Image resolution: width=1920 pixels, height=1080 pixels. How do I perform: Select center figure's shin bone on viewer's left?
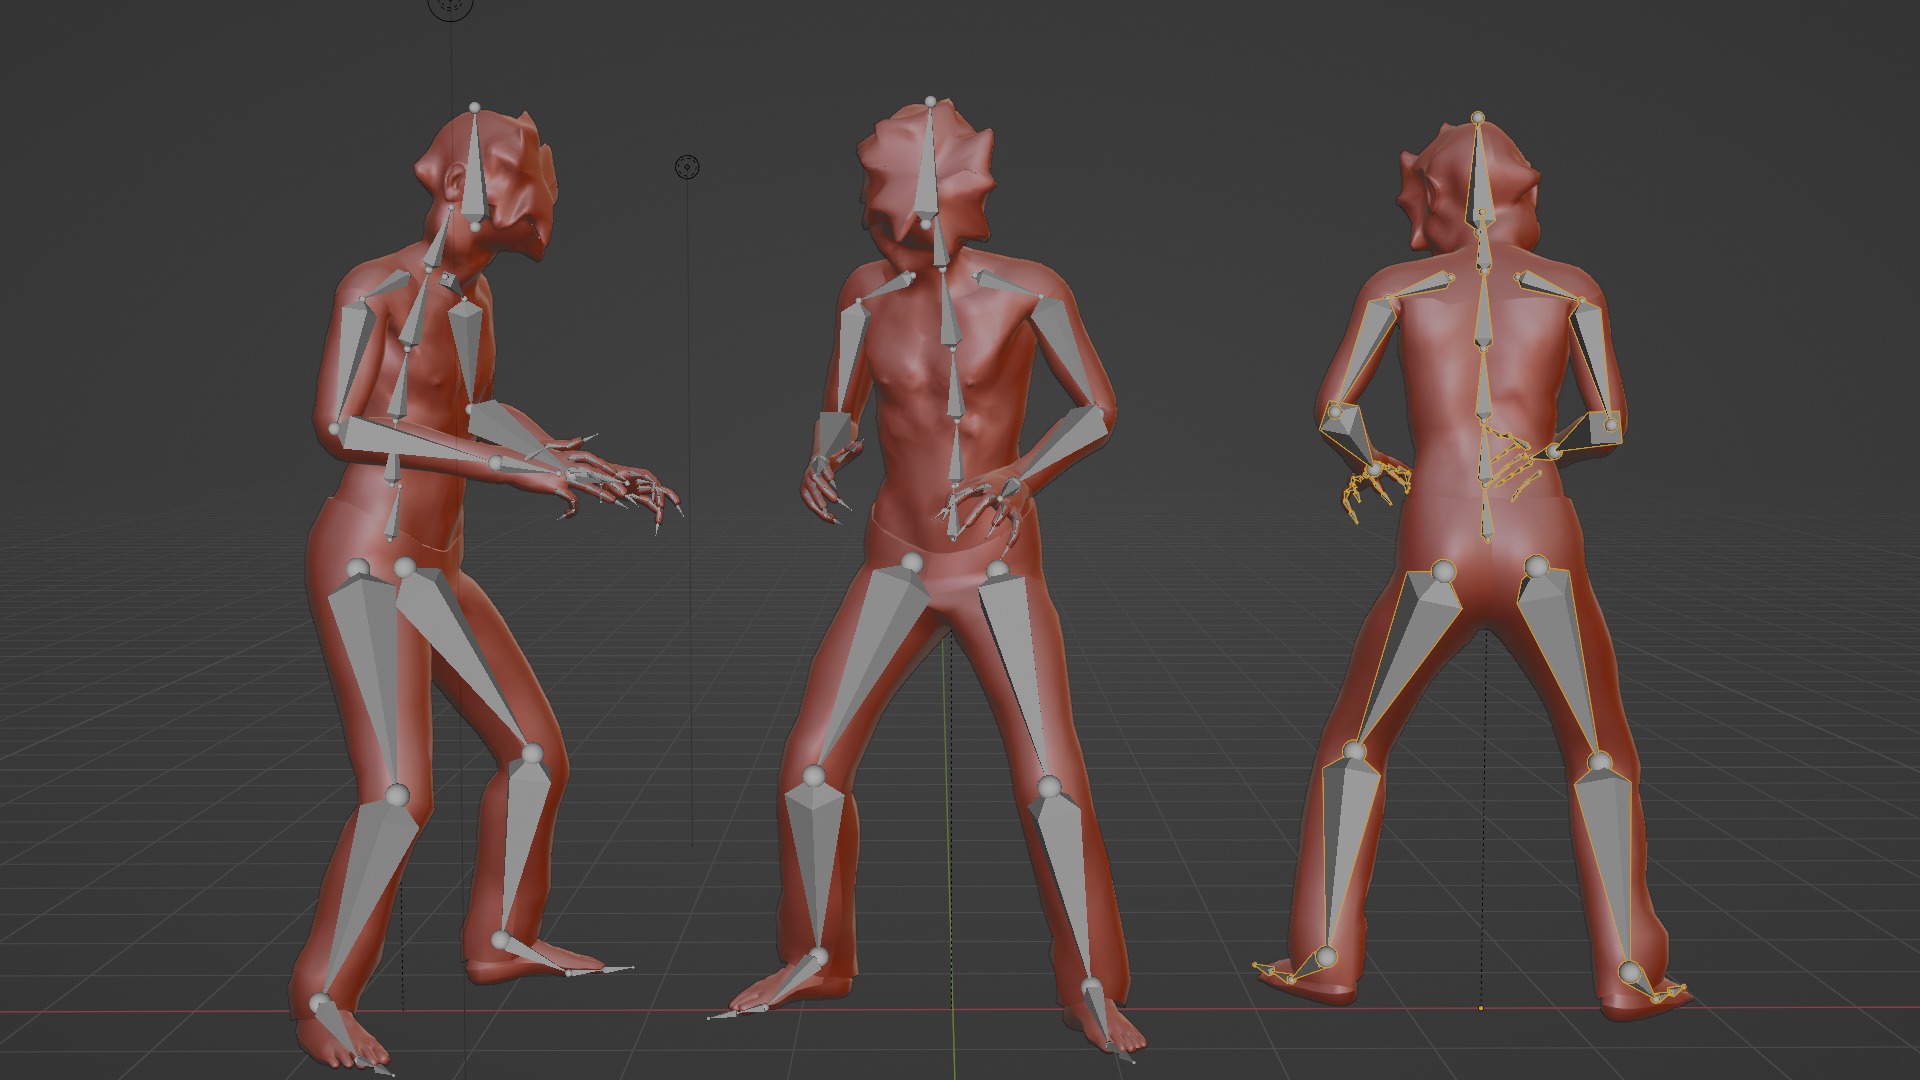click(x=816, y=865)
